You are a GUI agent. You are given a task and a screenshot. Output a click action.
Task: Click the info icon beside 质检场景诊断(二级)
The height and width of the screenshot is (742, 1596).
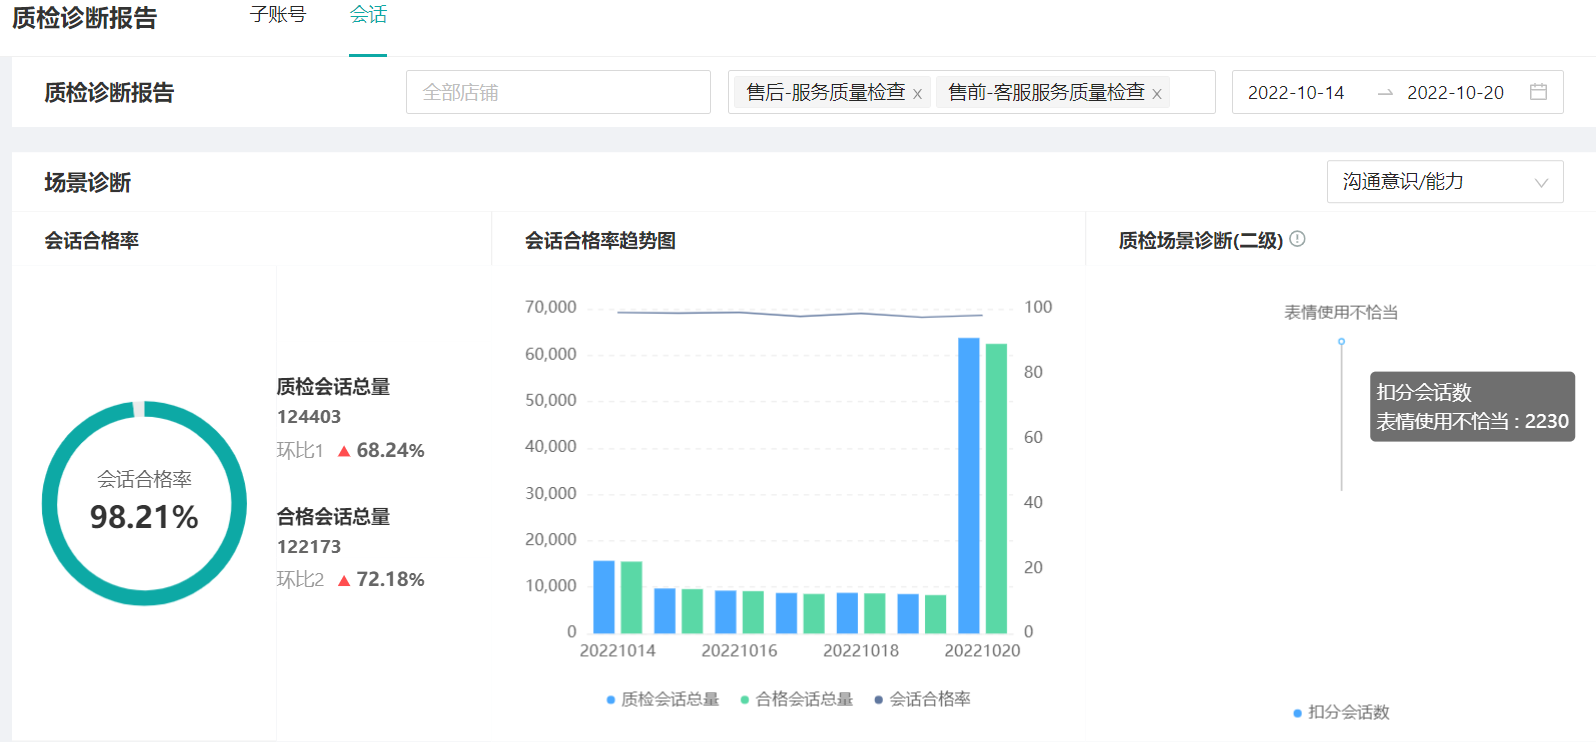(x=1297, y=239)
